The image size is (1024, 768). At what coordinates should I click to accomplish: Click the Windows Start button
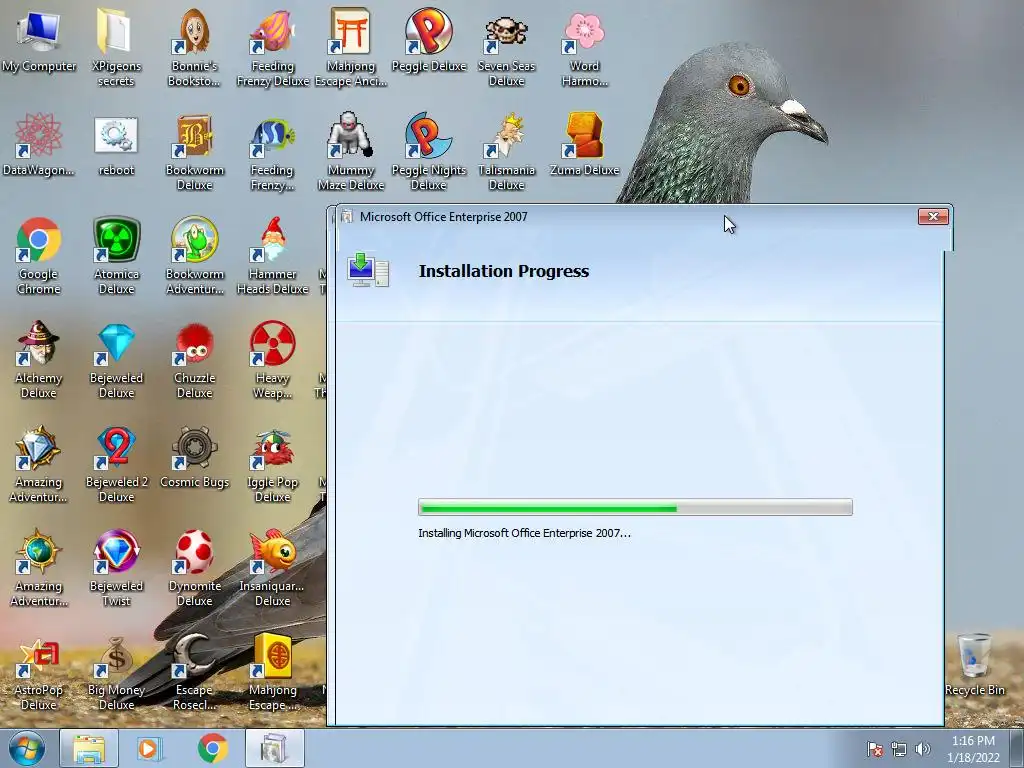pyautogui.click(x=27, y=748)
